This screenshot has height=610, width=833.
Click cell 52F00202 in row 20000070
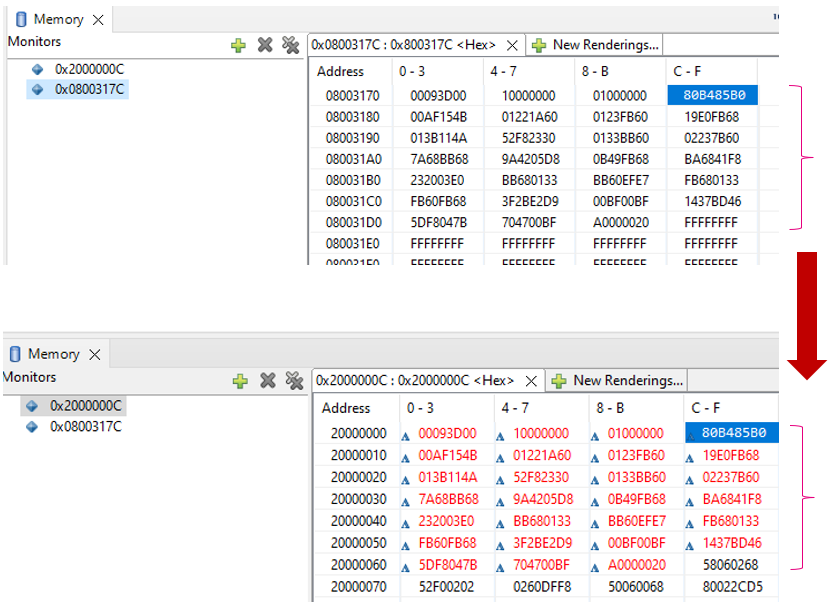447,587
